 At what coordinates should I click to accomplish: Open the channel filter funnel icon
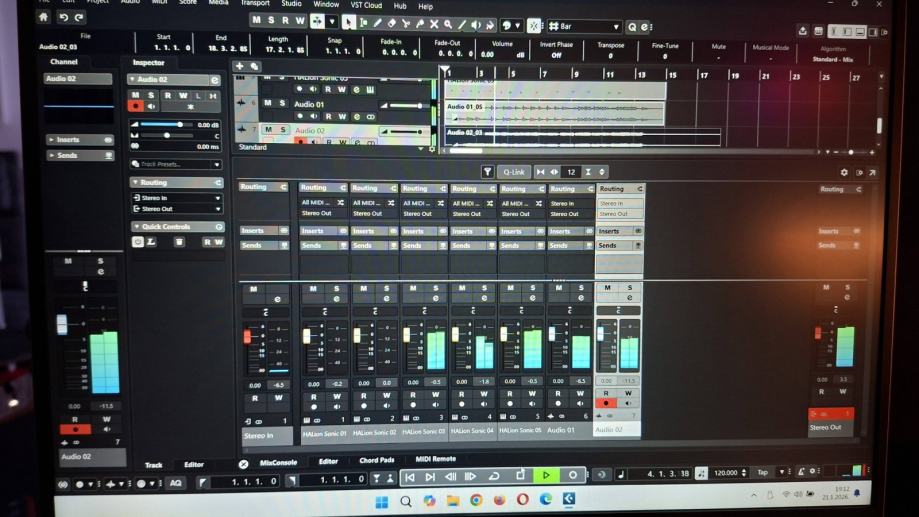coord(487,172)
